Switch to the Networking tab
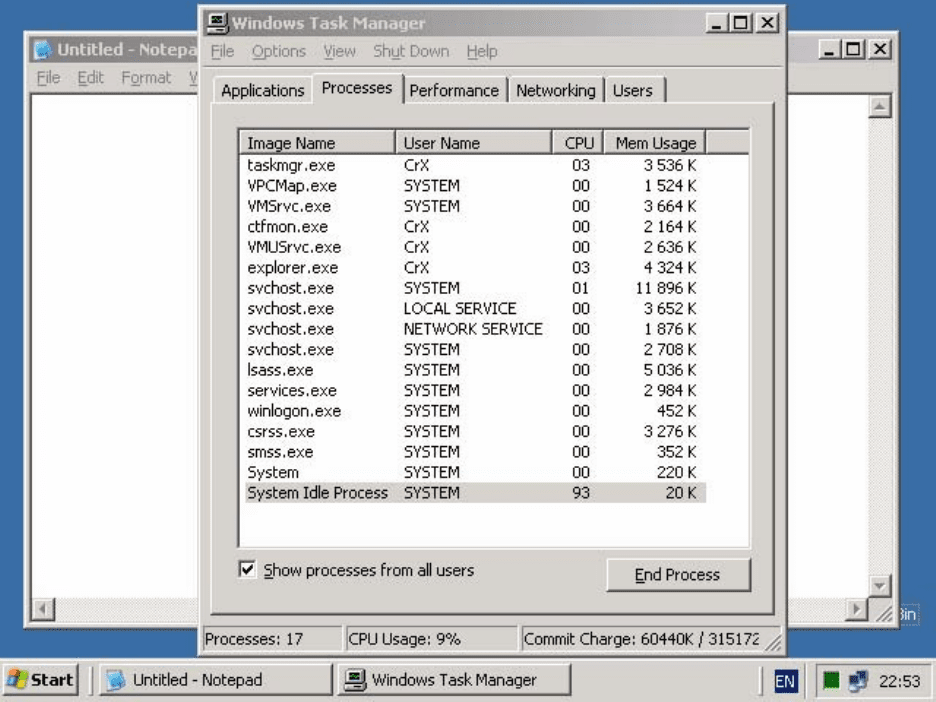Screen dimensions: 936x702 click(556, 91)
